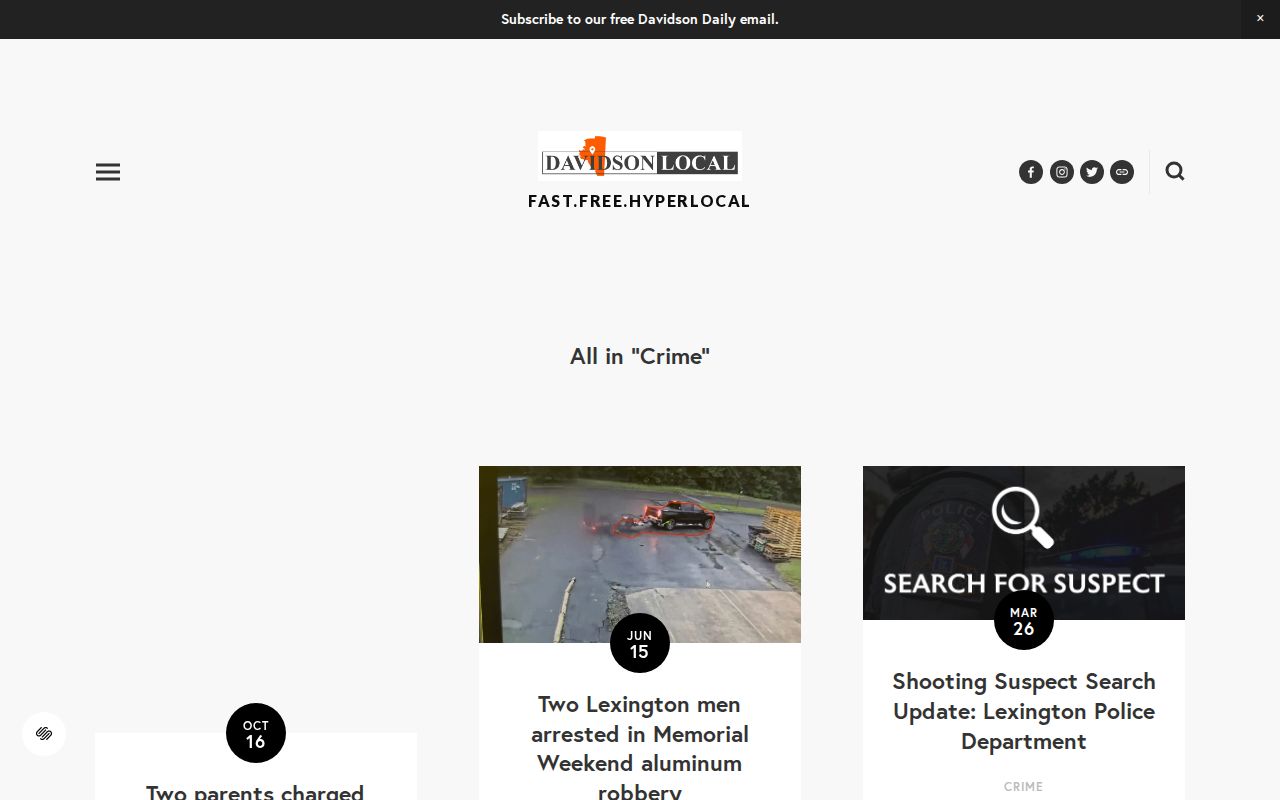The width and height of the screenshot is (1280, 800).
Task: Click the All in "Crime" heading
Action: click(640, 356)
